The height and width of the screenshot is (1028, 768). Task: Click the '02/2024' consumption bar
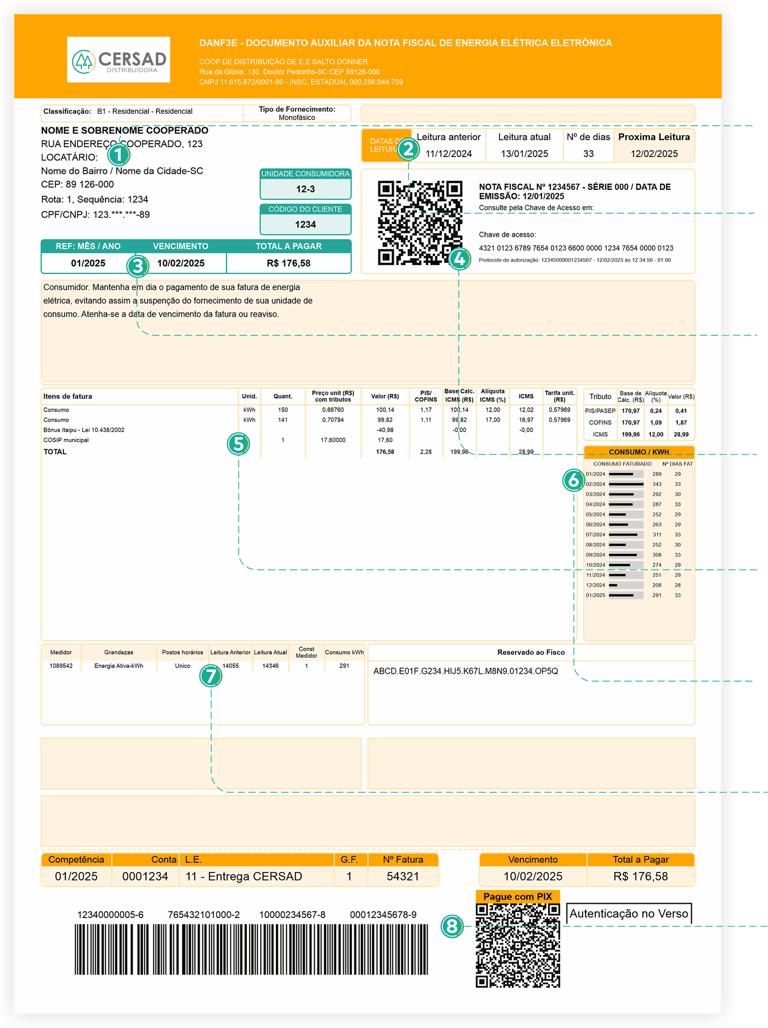pos(626,484)
